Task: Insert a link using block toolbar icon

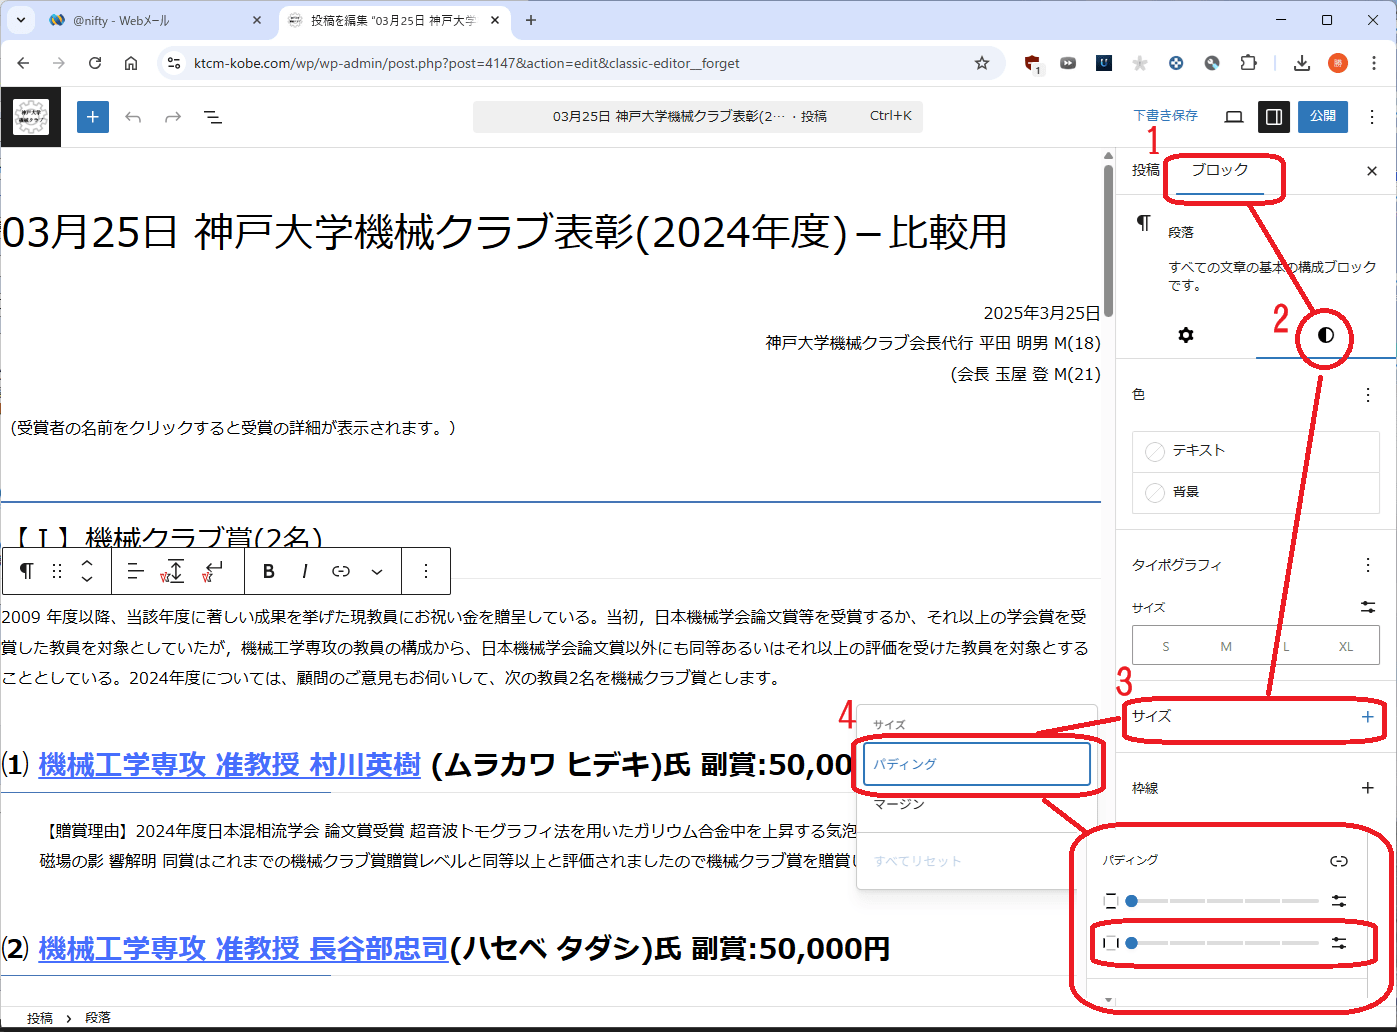Action: [x=341, y=571]
